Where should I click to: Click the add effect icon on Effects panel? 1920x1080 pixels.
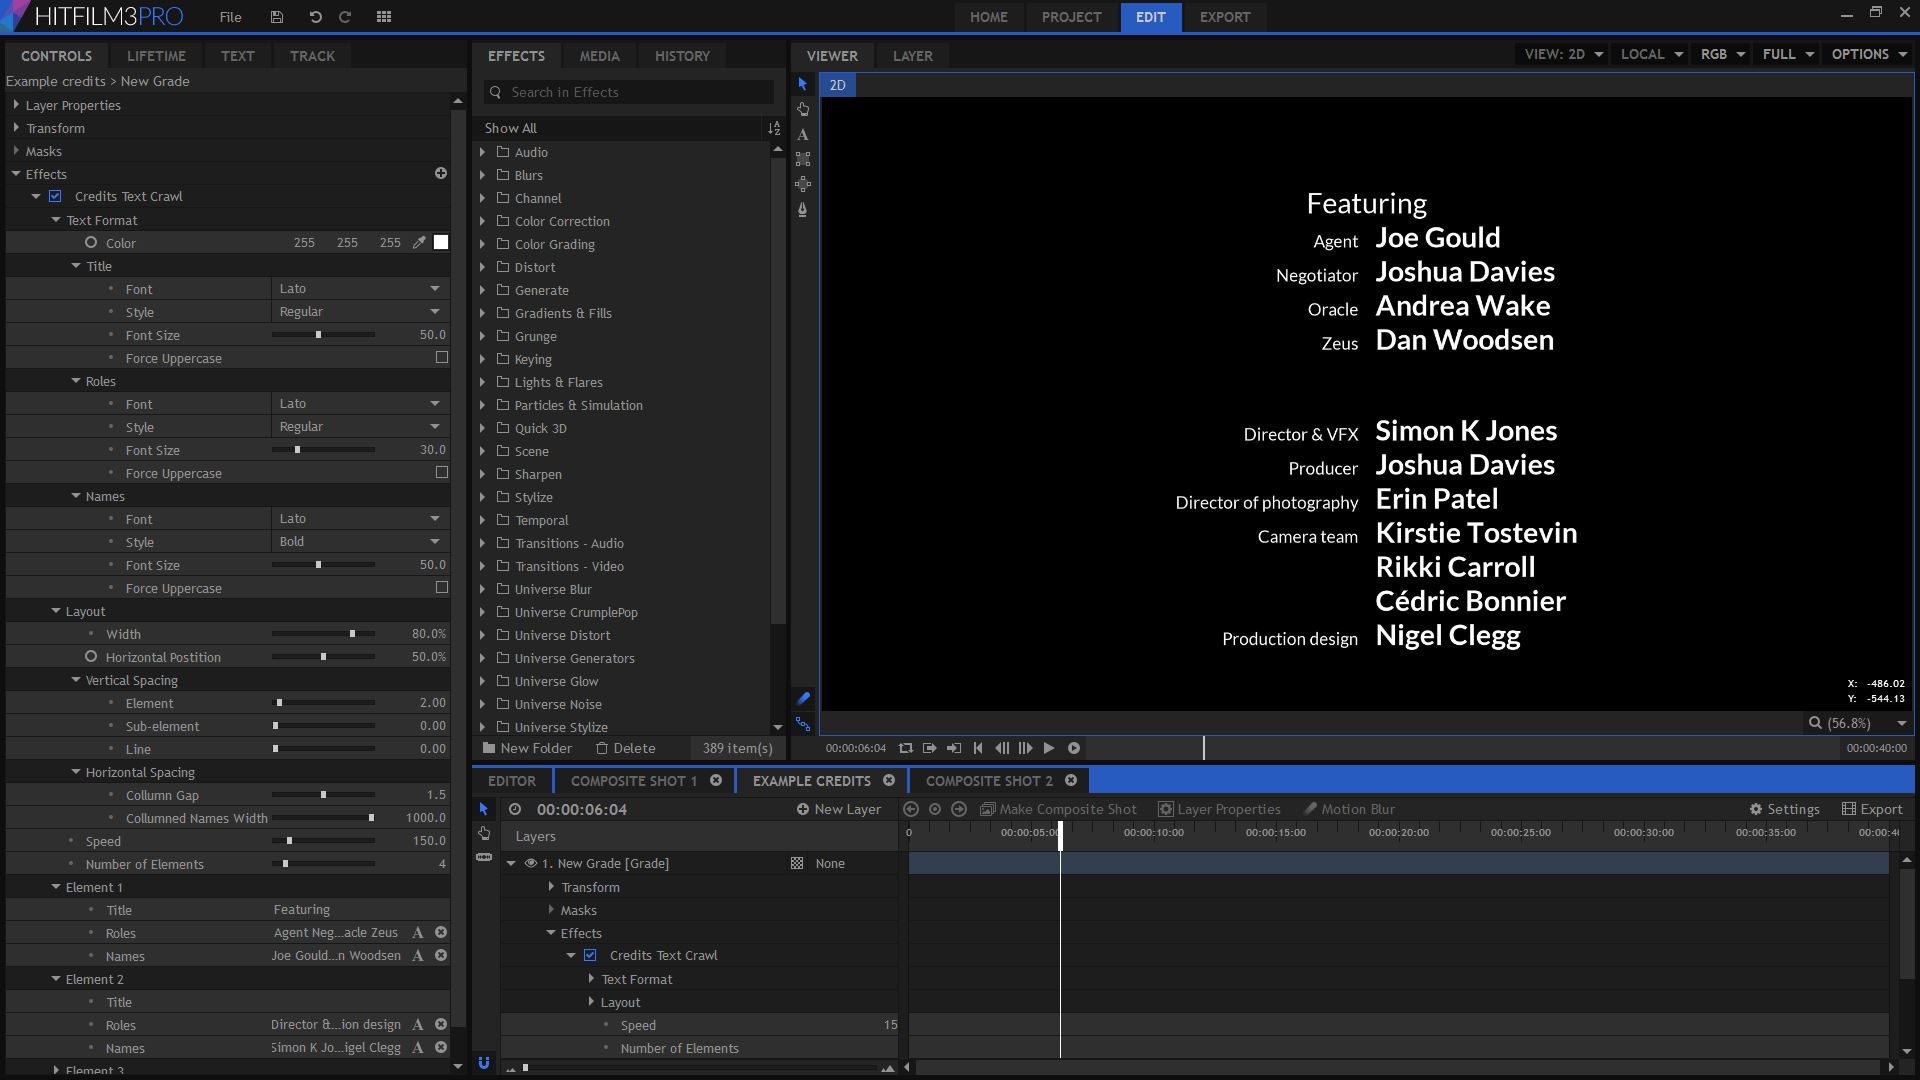pos(442,173)
